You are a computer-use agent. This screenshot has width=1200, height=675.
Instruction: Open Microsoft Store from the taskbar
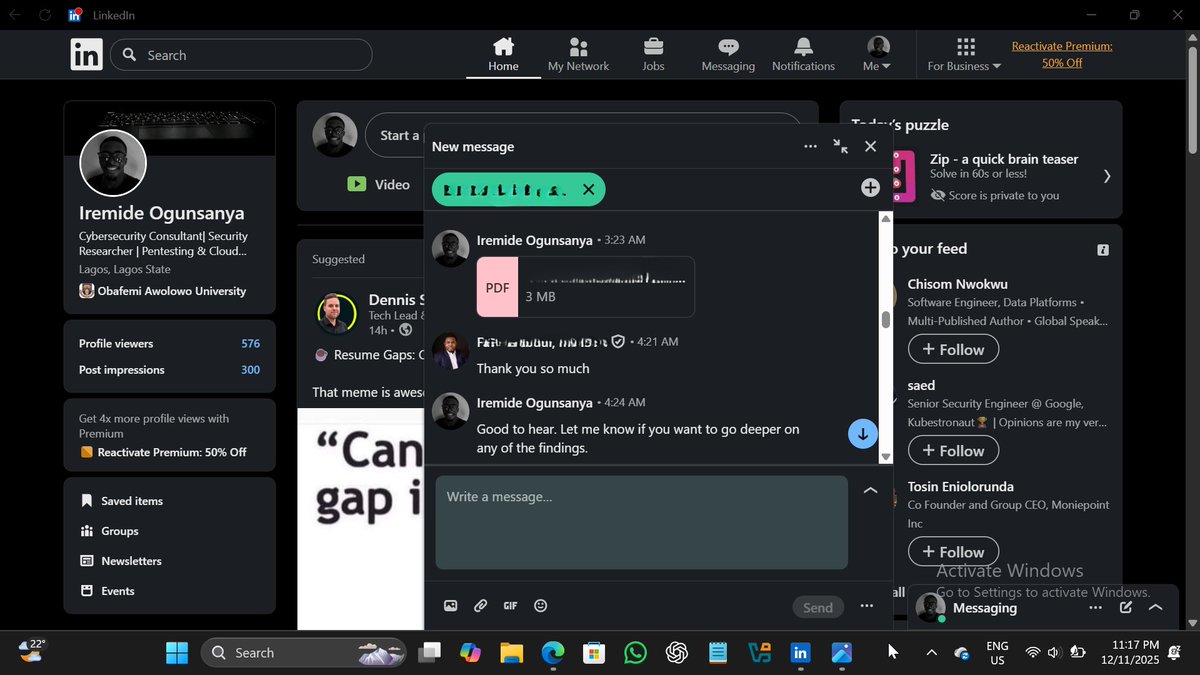click(594, 653)
